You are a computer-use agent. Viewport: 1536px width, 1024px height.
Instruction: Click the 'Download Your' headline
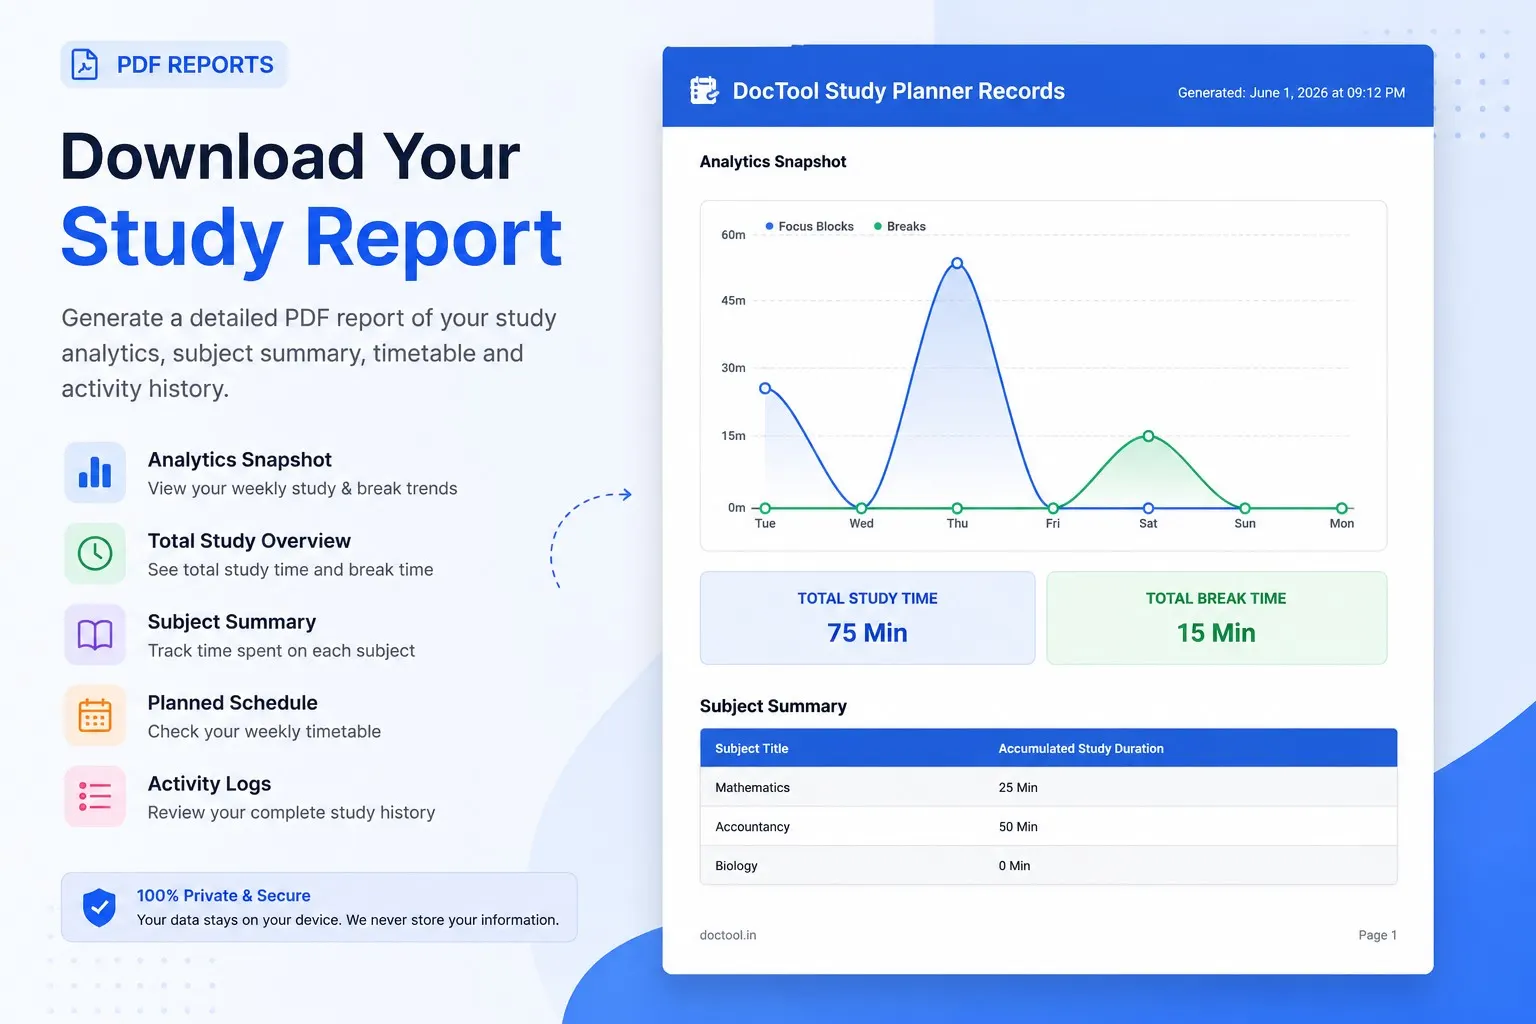click(x=290, y=157)
